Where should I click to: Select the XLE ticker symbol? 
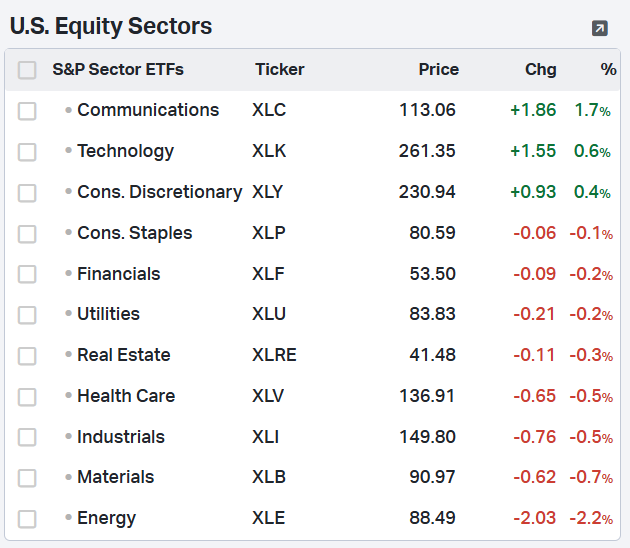pyautogui.click(x=269, y=518)
